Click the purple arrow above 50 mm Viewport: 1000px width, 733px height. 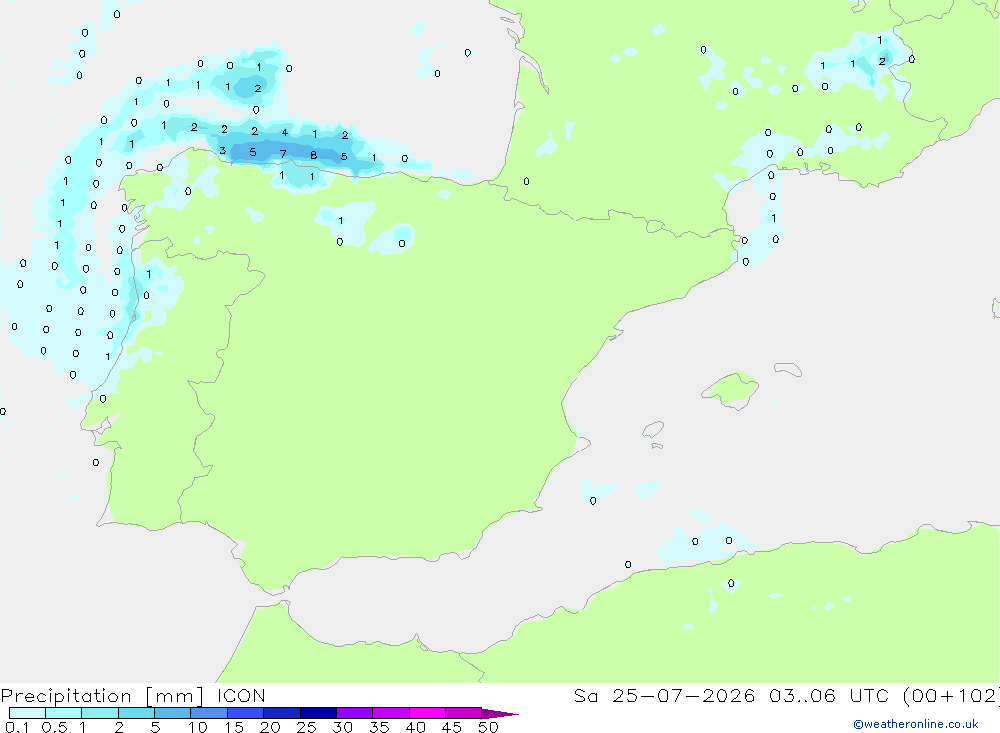tap(499, 714)
